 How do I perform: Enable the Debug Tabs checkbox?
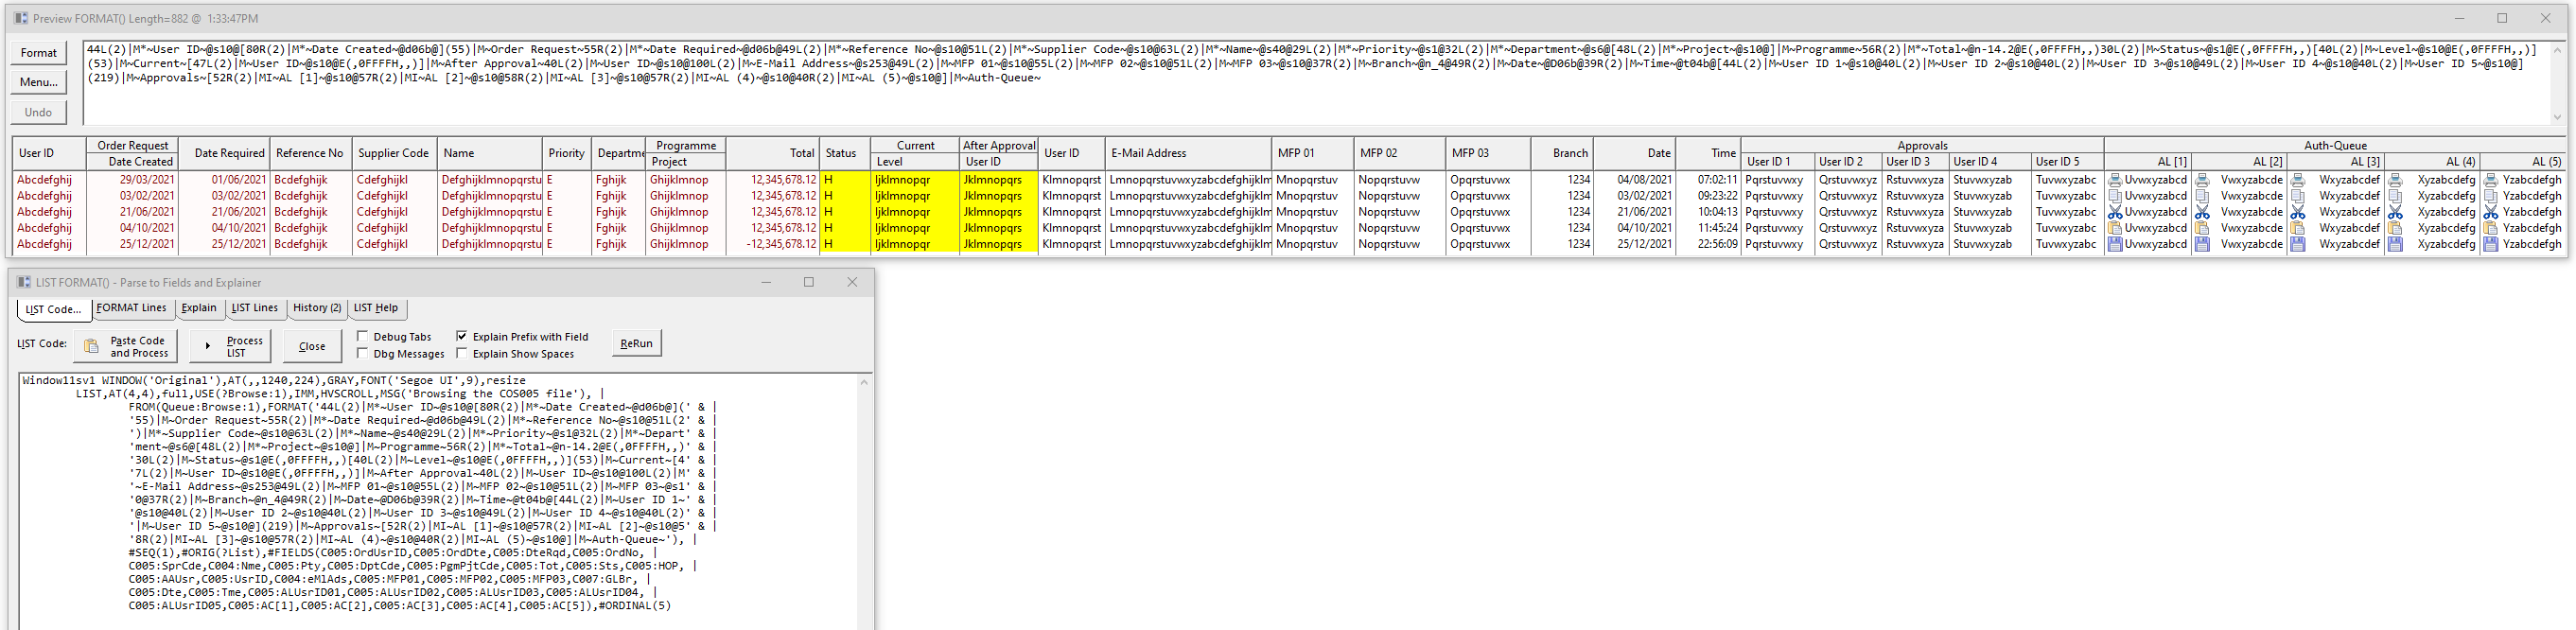(363, 337)
